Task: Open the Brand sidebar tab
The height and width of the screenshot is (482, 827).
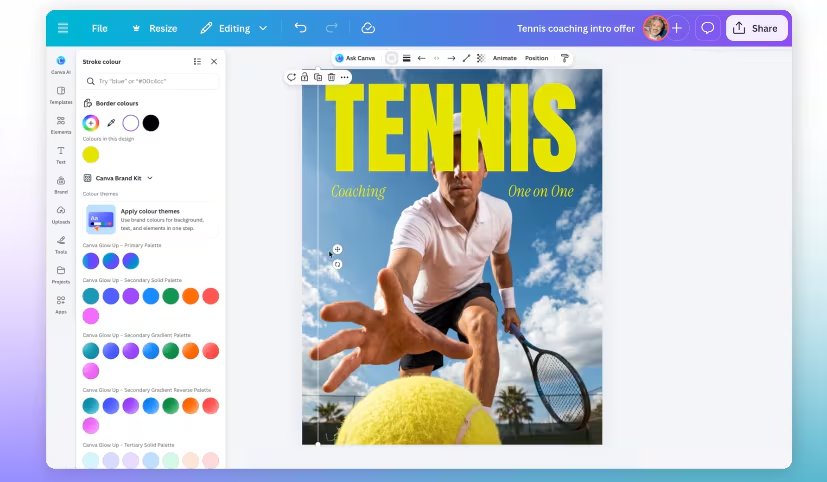Action: [x=61, y=185]
